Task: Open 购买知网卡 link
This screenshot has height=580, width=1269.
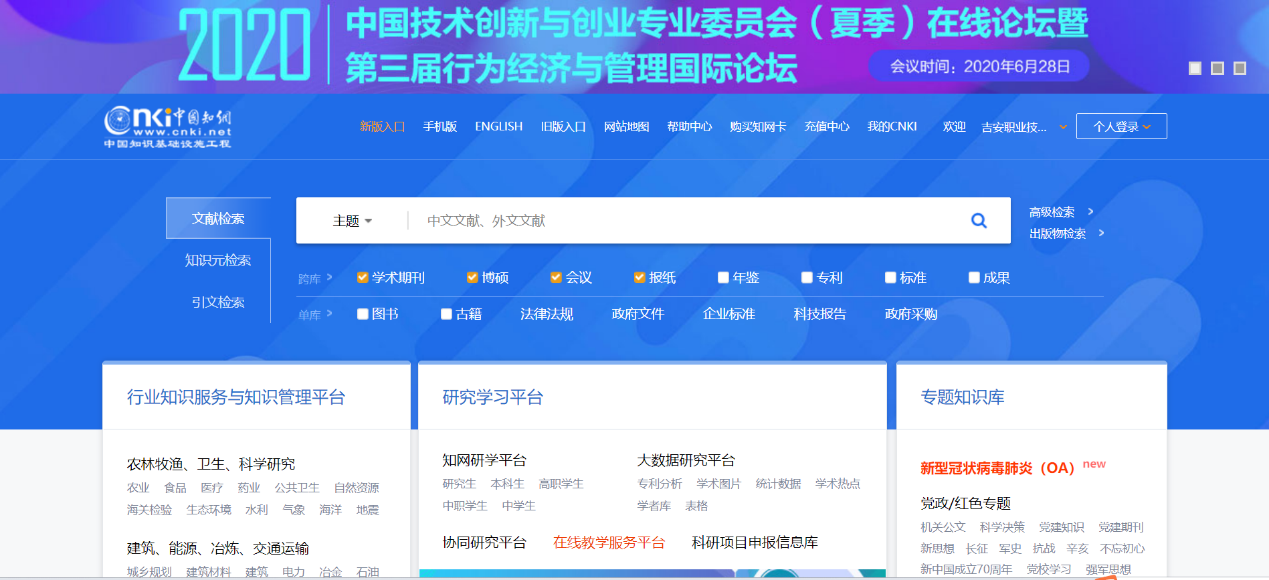Action: 758,127
